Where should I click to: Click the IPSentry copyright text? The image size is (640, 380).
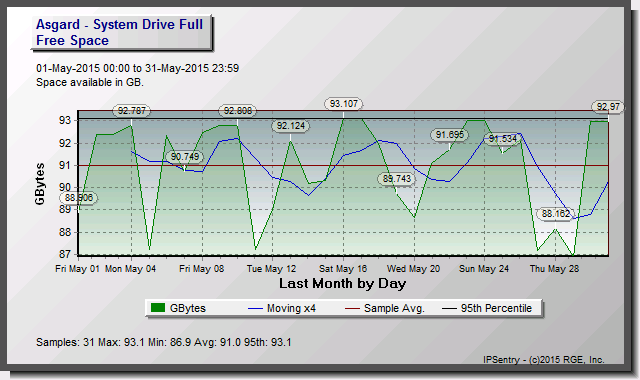[x=544, y=360]
